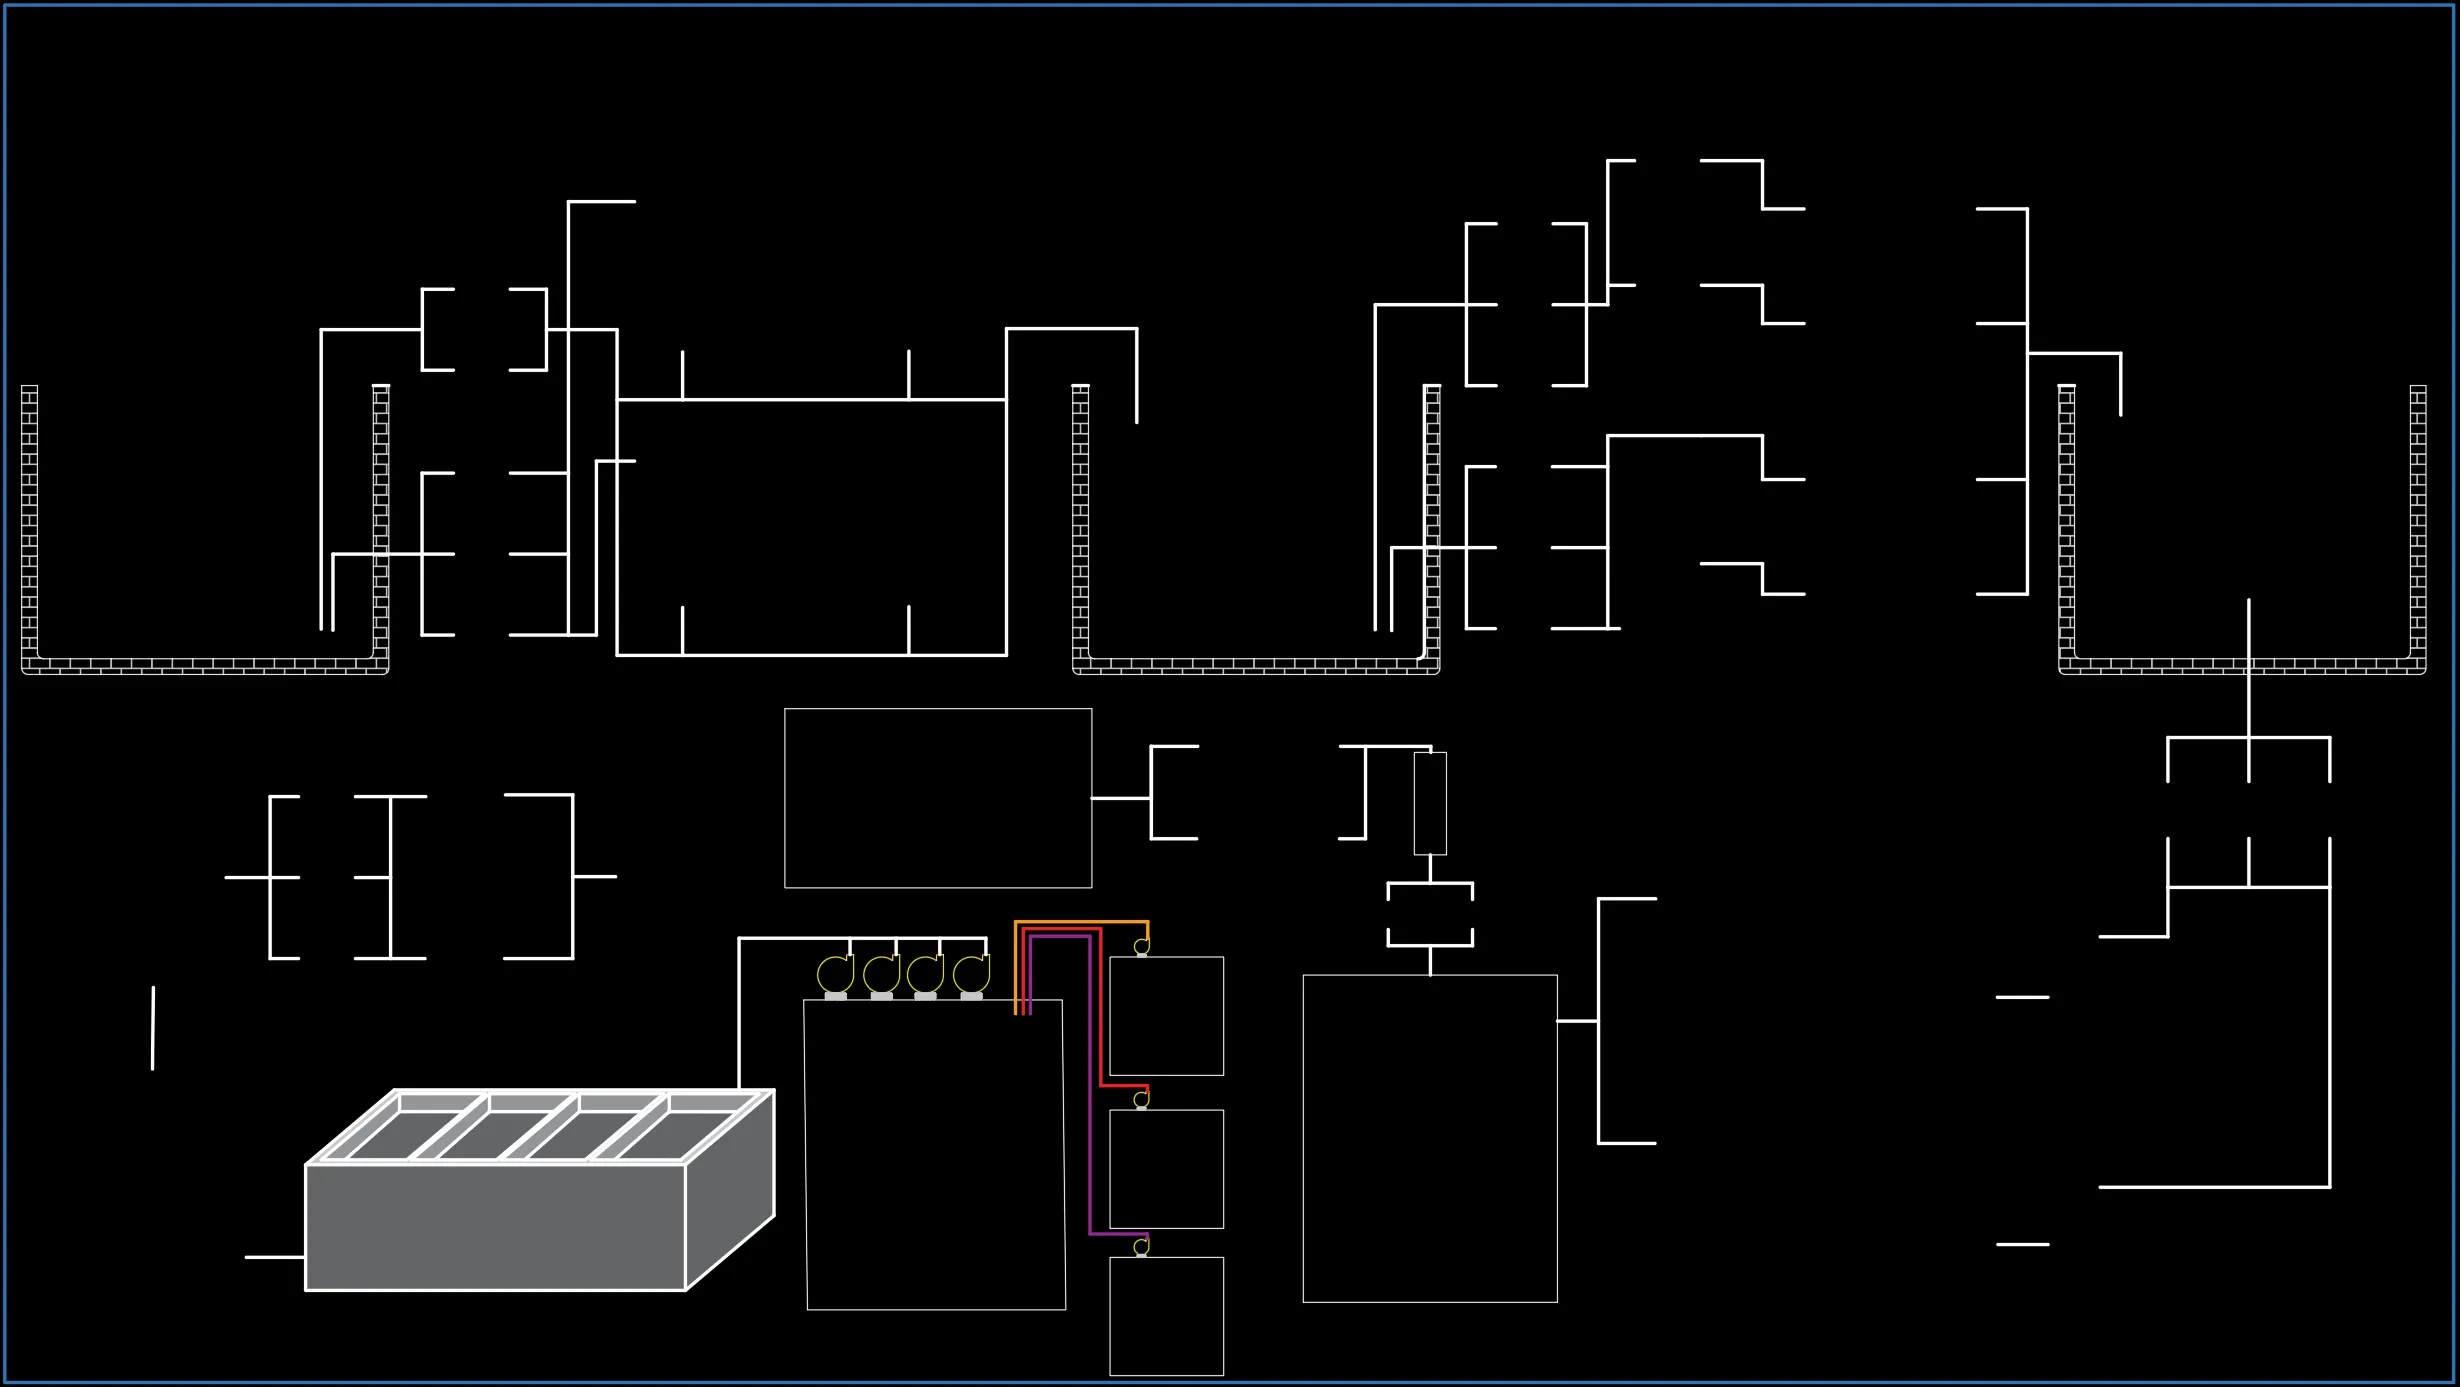This screenshot has width=2460, height=1387.
Task: Click the tall narrow column vessel
Action: [x=1430, y=803]
